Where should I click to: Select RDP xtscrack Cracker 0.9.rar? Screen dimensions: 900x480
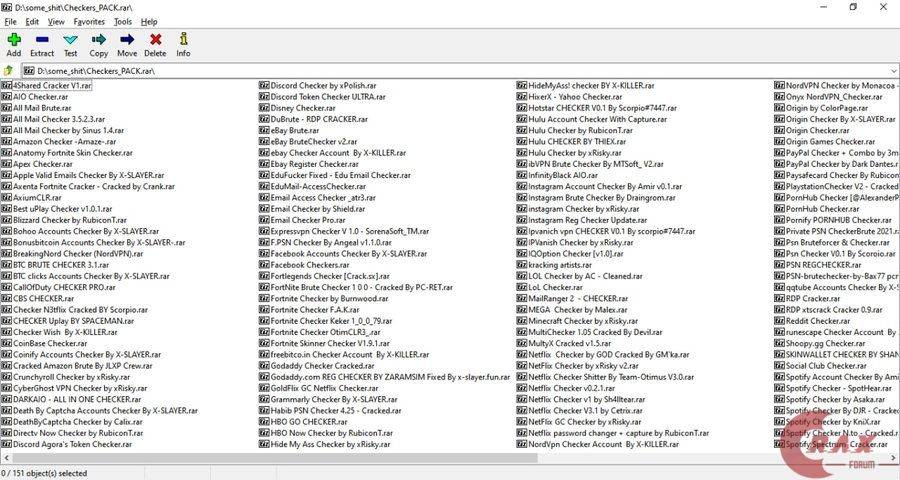coord(834,309)
